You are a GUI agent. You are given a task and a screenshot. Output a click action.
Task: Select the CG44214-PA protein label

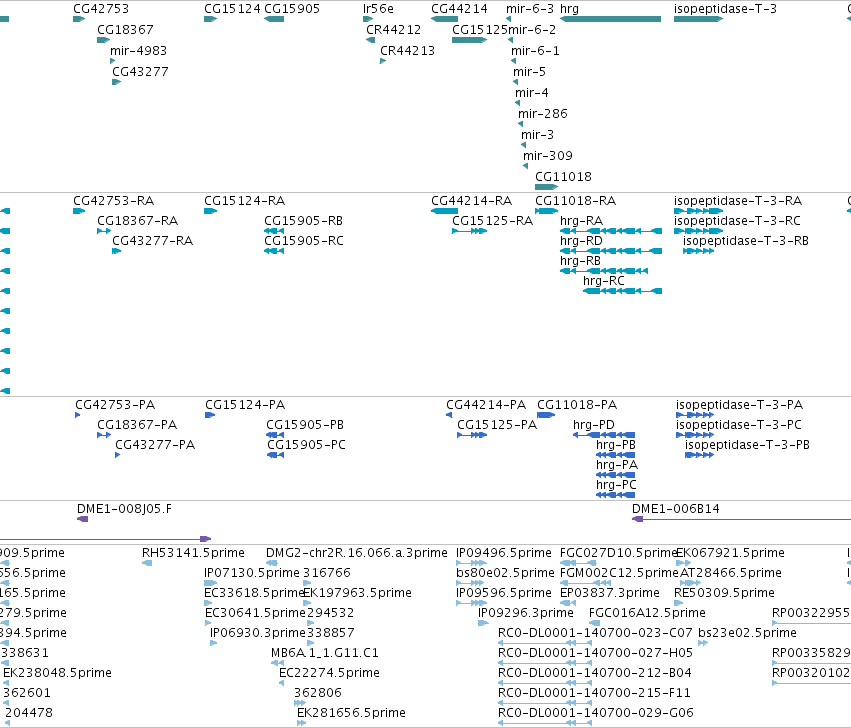(x=486, y=405)
